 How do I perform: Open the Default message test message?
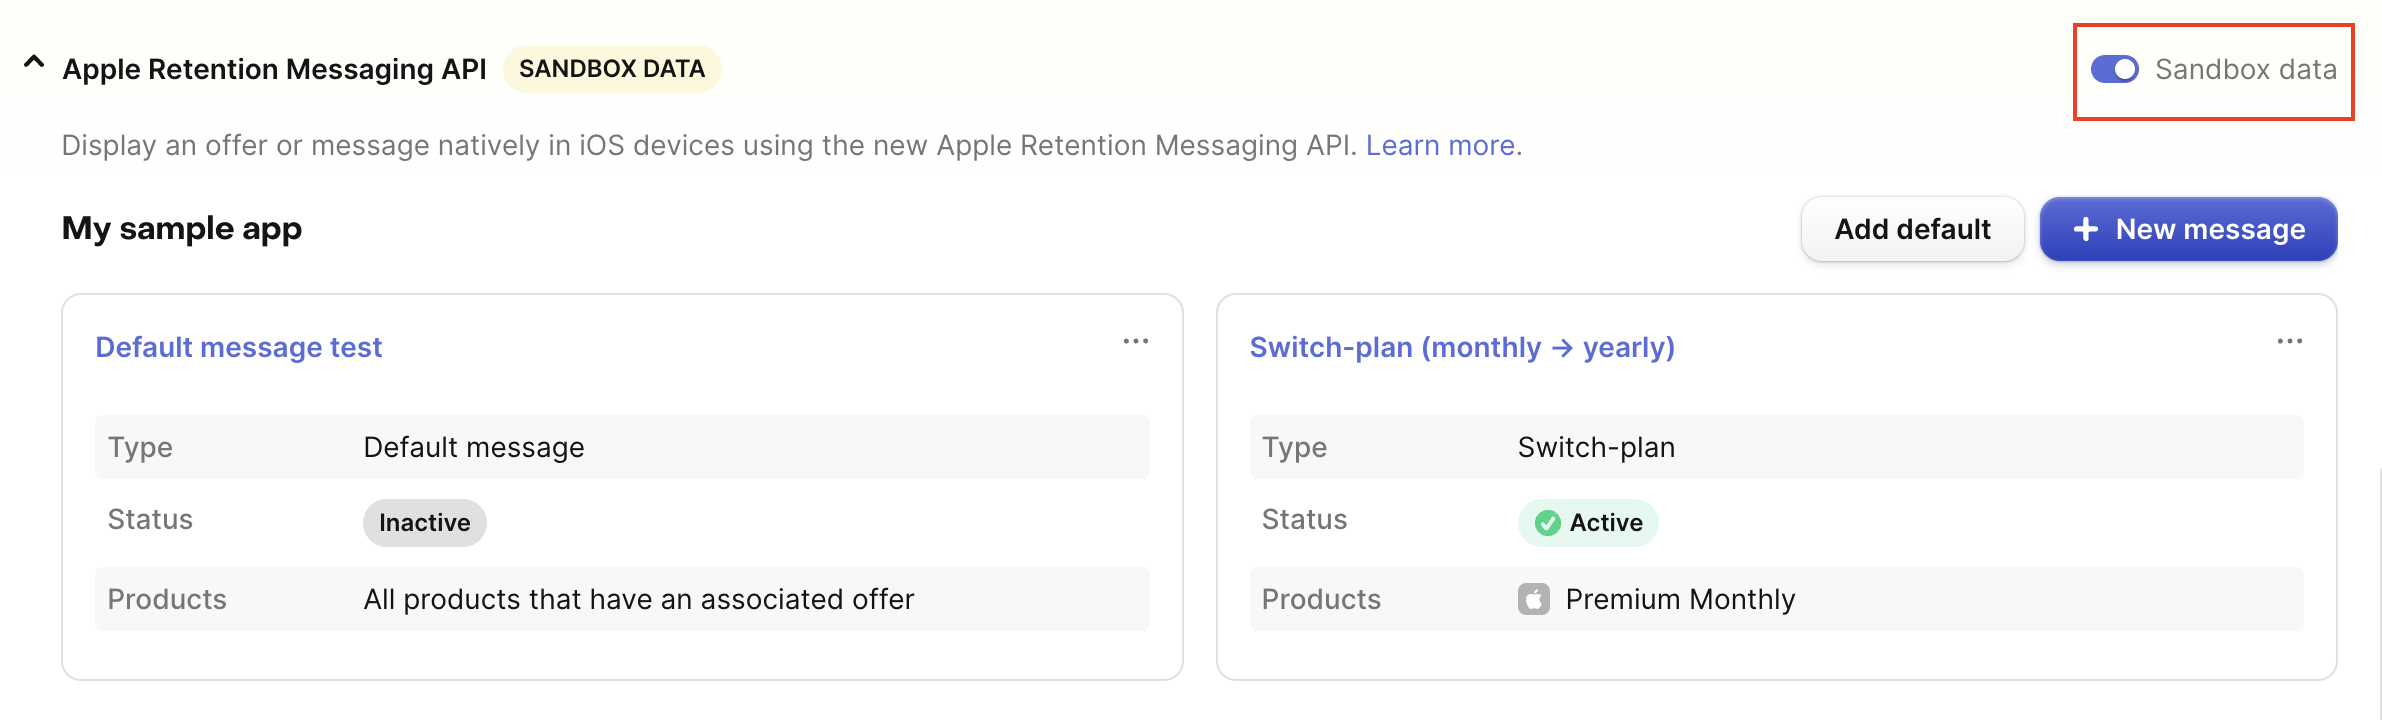coord(239,348)
